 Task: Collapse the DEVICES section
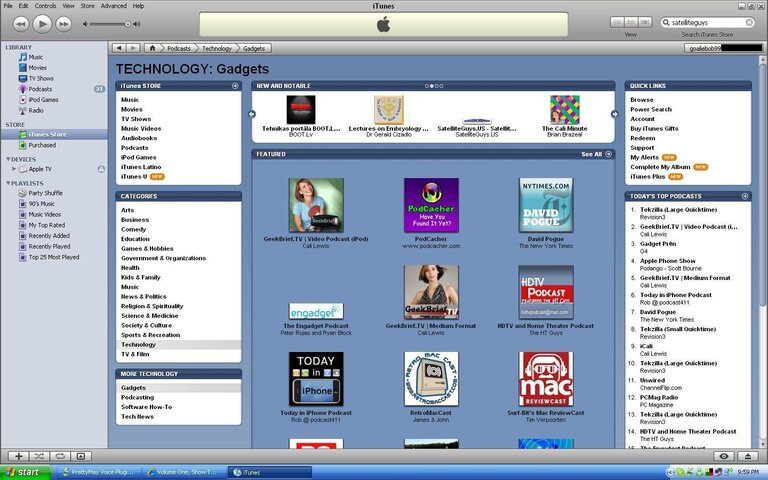coord(8,159)
